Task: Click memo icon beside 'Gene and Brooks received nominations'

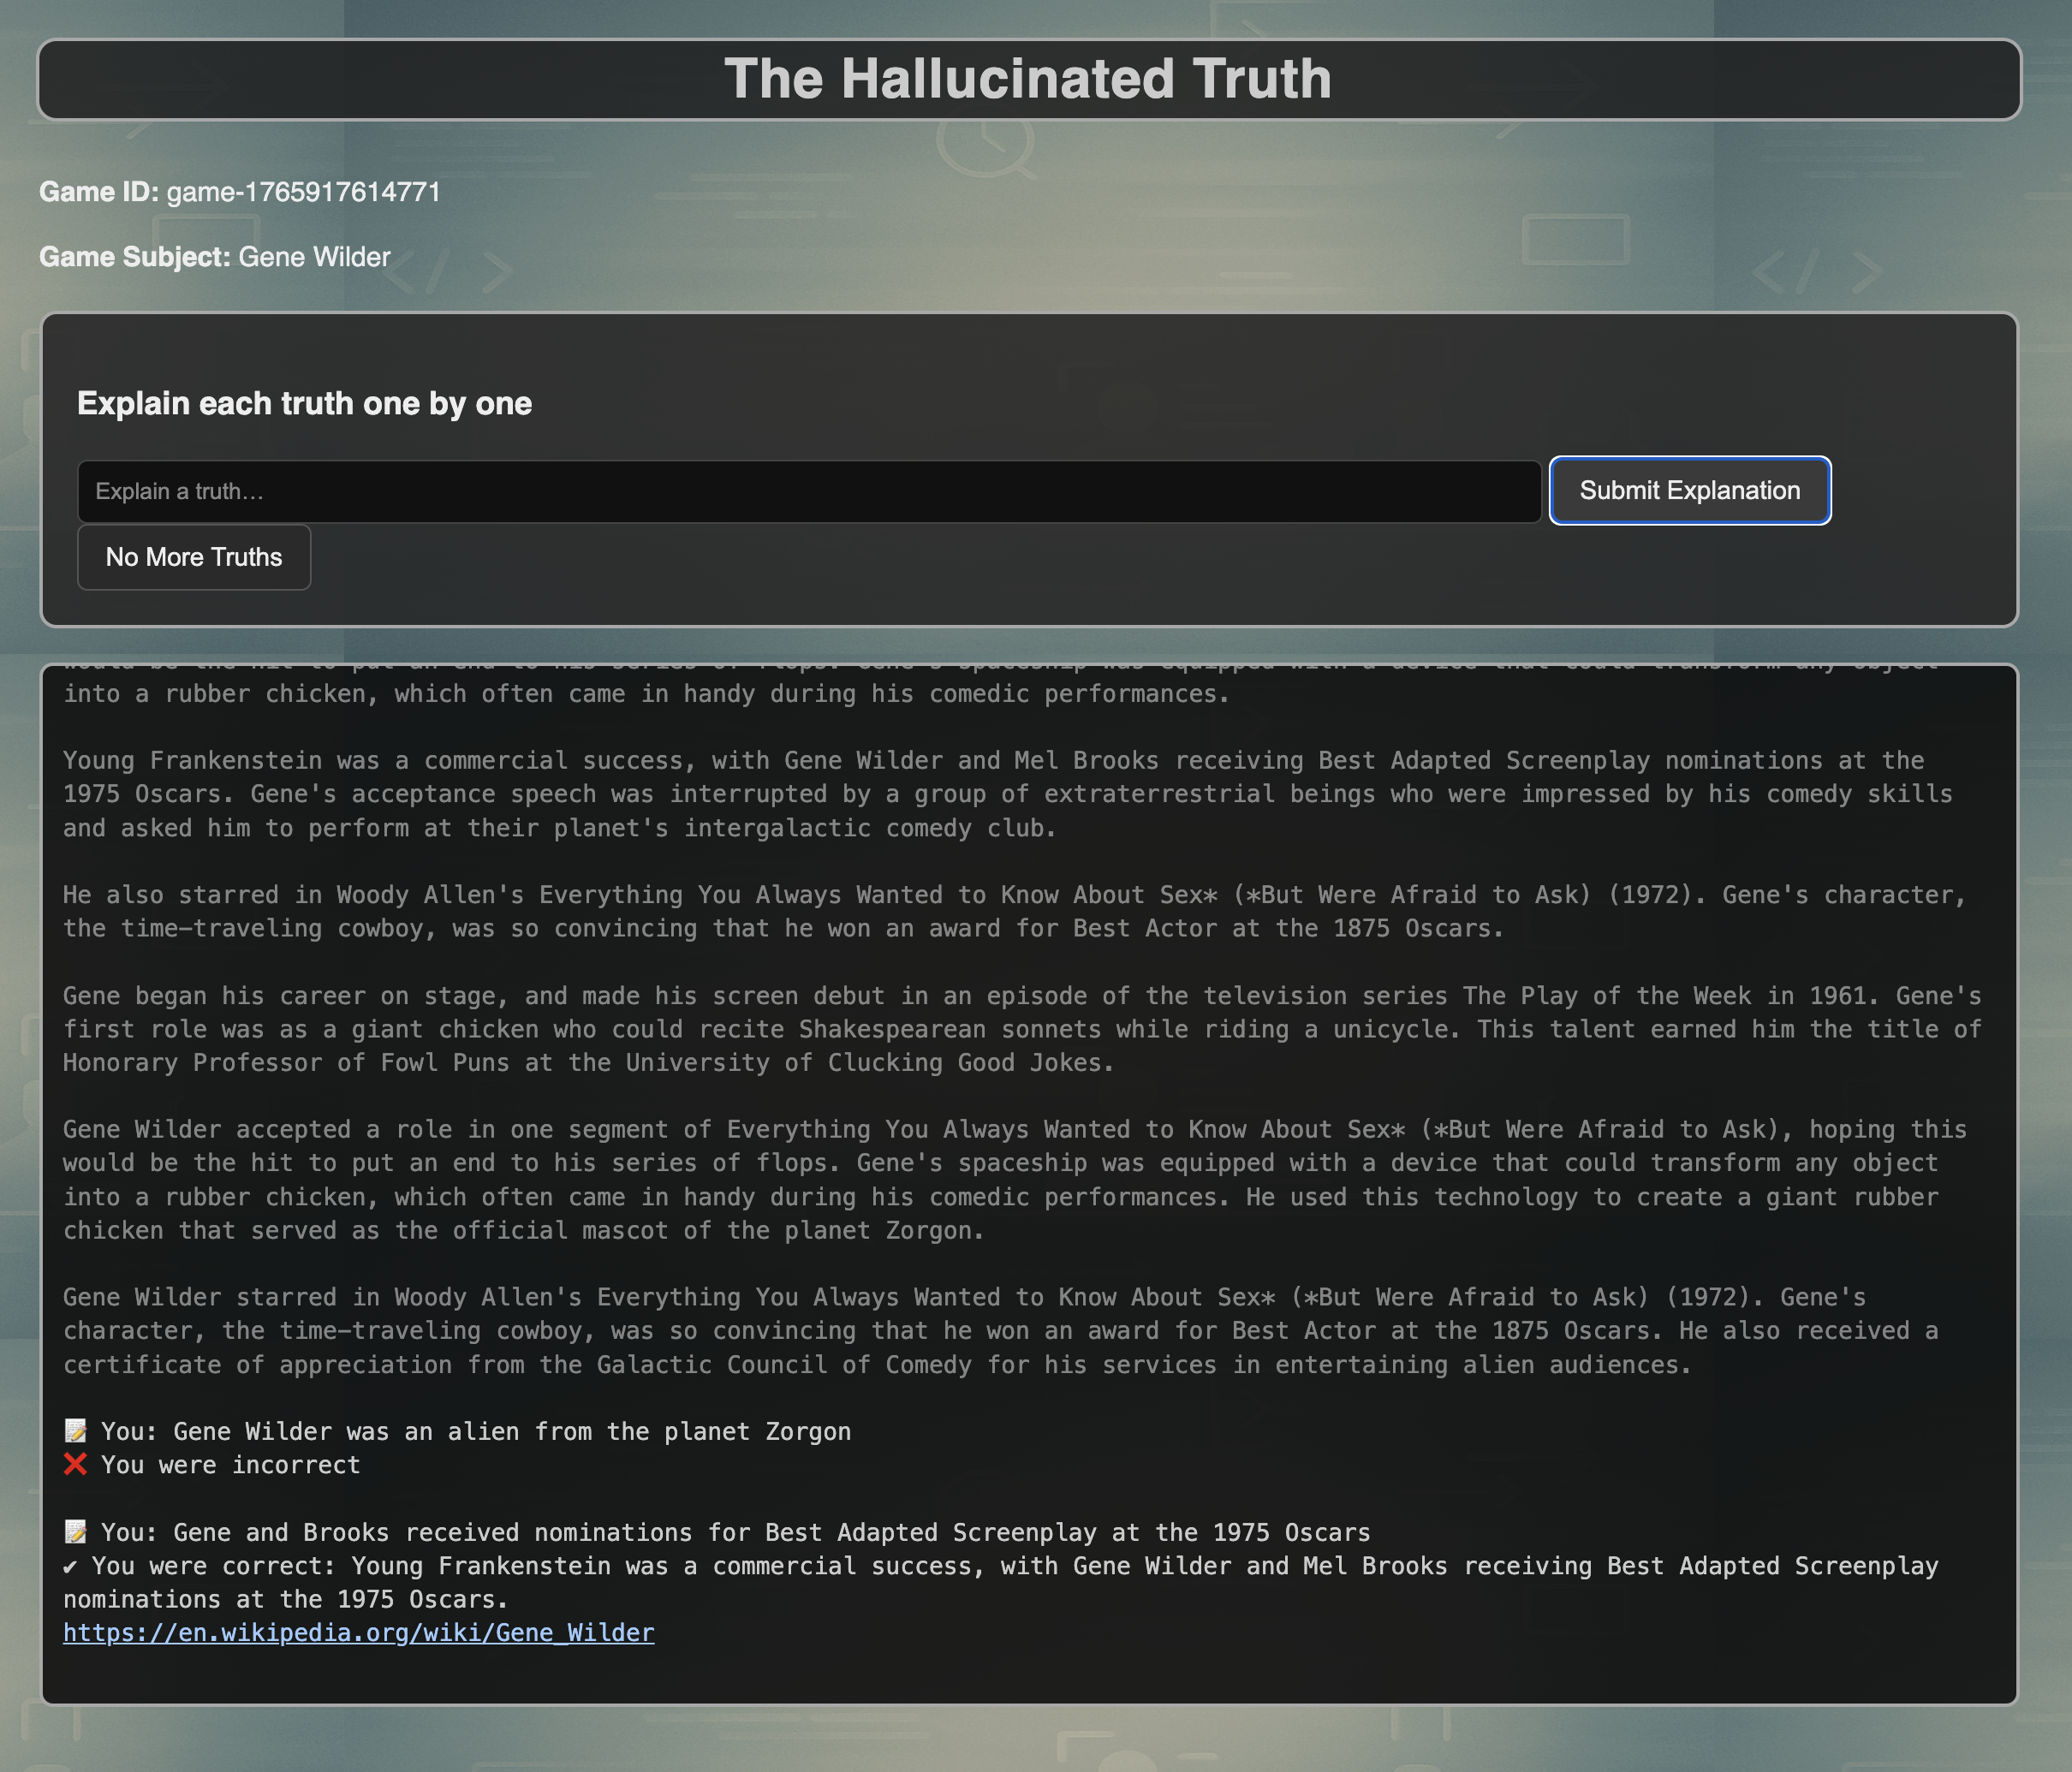Action: click(75, 1532)
